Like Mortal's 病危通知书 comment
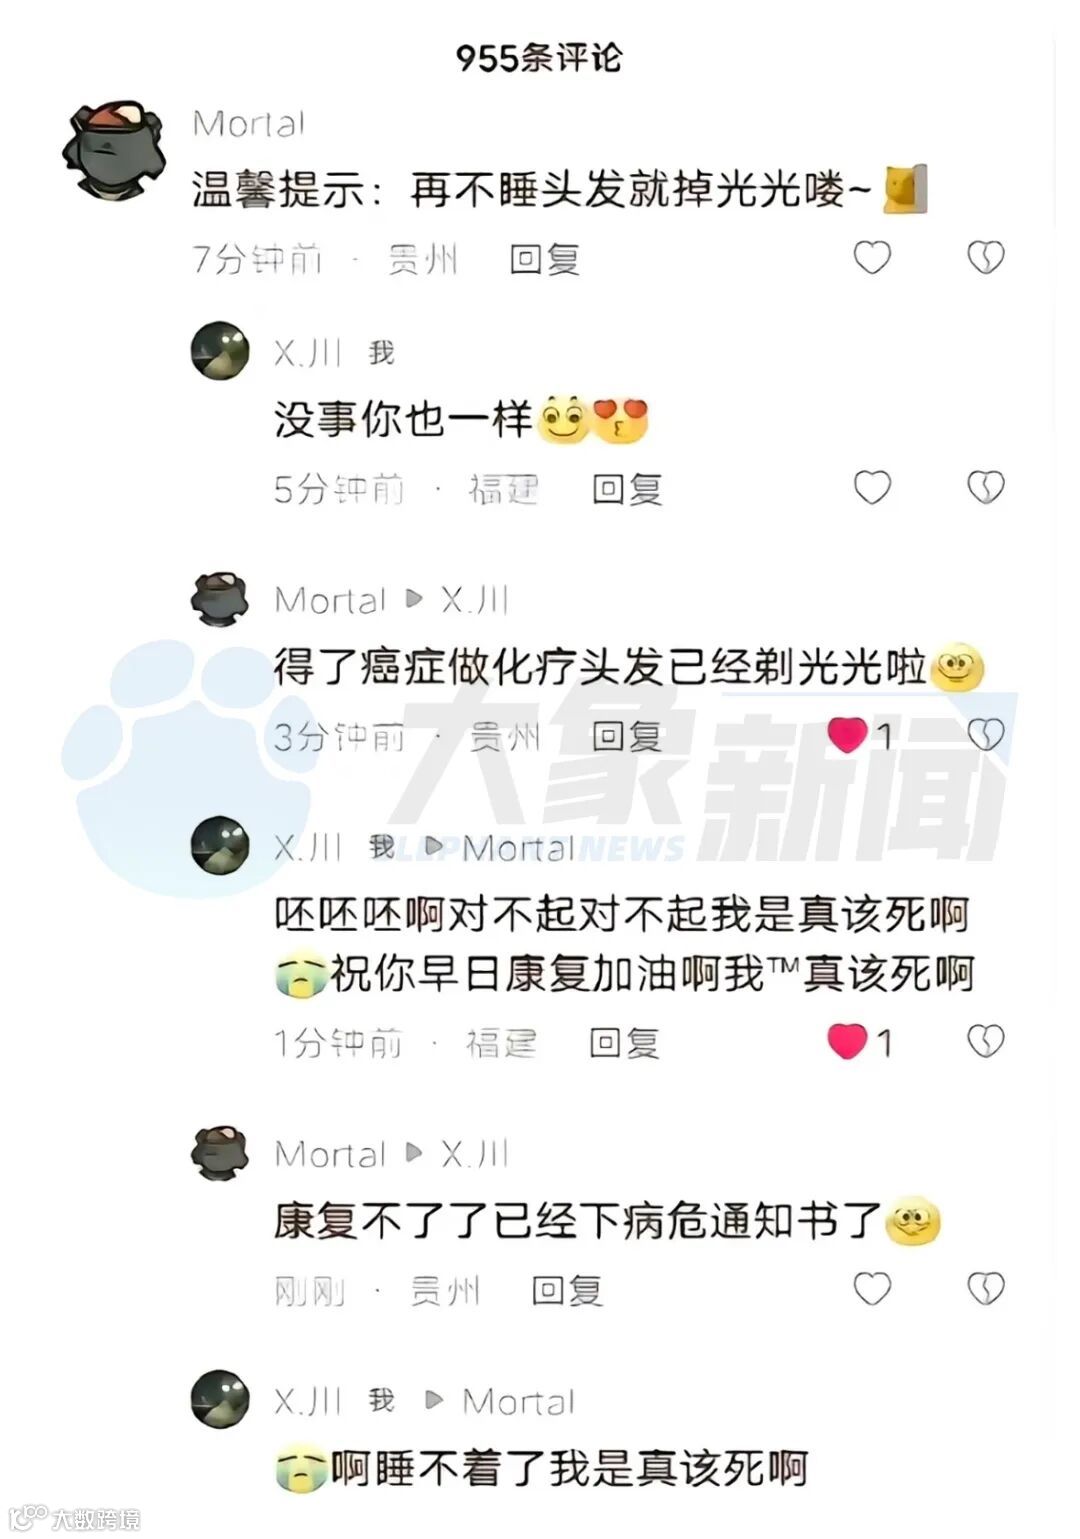The image size is (1080, 1539). click(x=871, y=1288)
